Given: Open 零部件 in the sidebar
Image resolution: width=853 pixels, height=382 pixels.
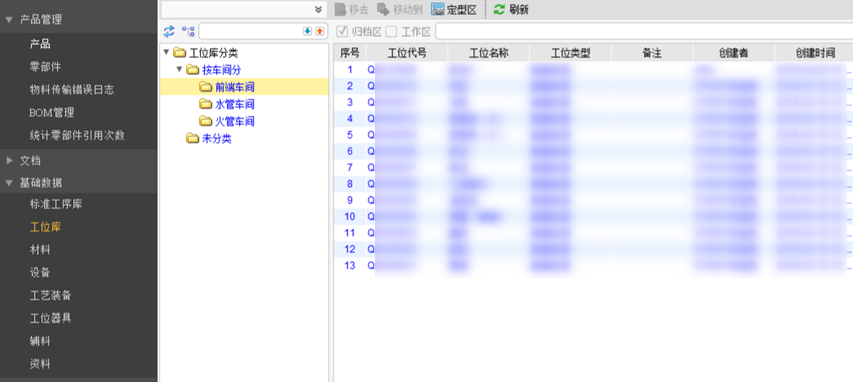Looking at the screenshot, I should [45, 67].
